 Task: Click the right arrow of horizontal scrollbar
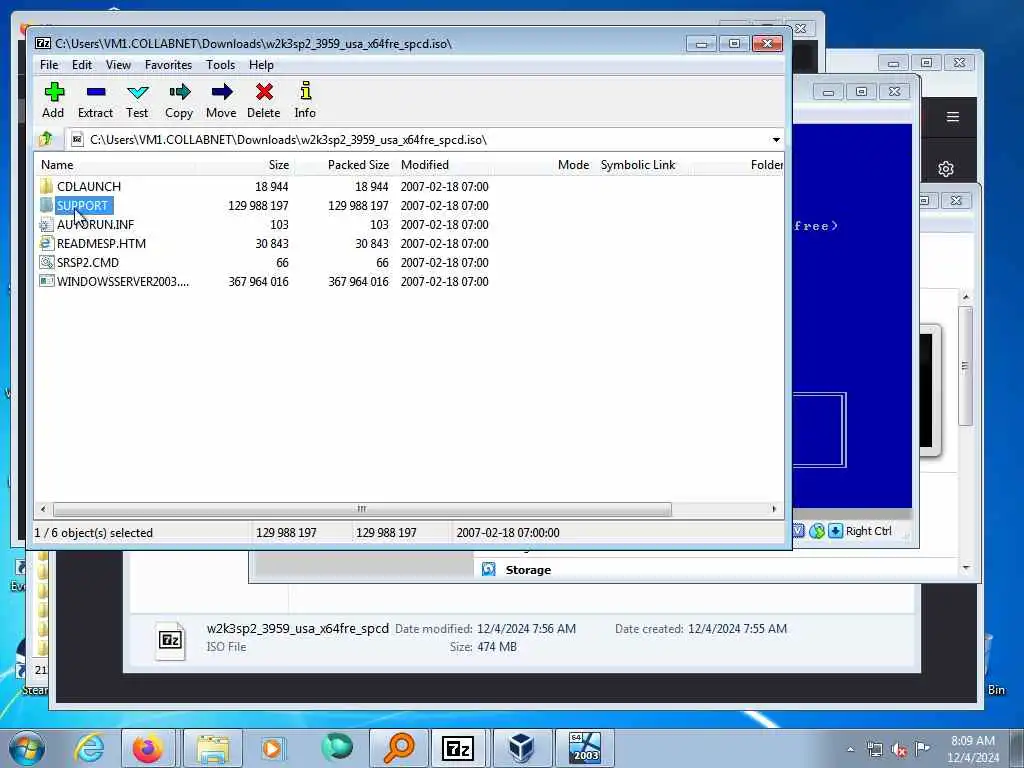click(775, 509)
